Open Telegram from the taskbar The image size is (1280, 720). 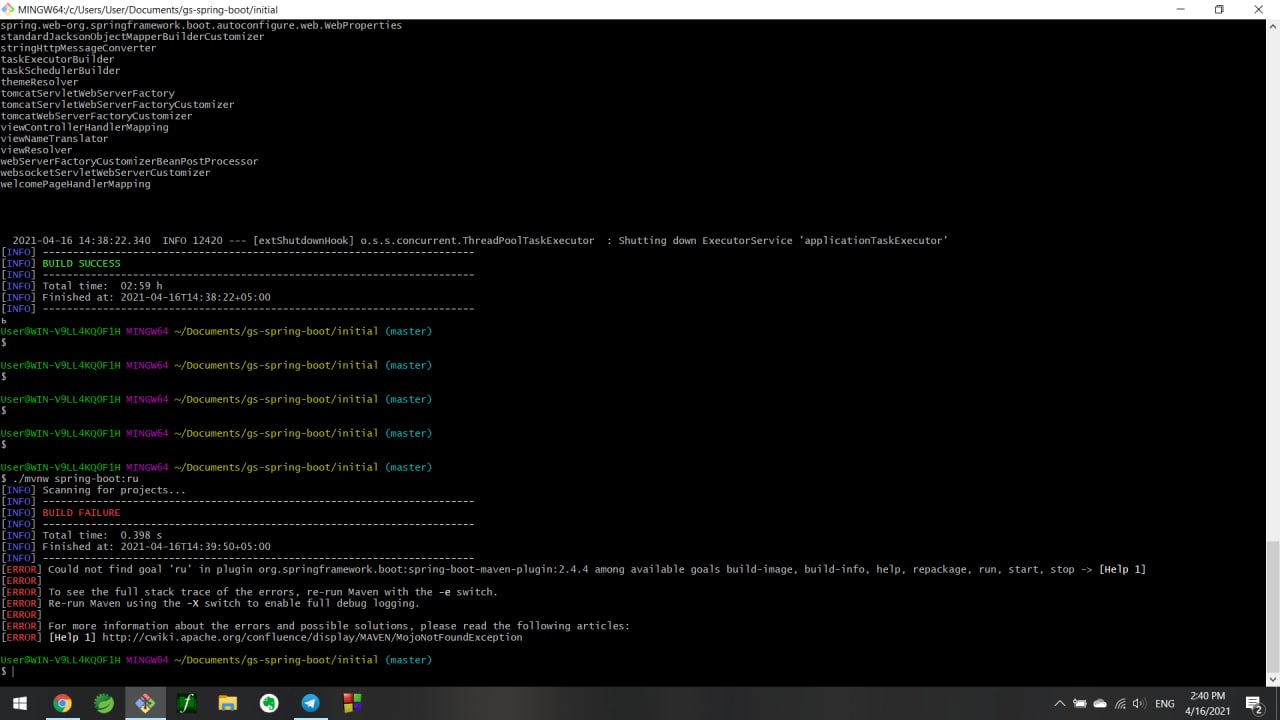click(x=311, y=703)
